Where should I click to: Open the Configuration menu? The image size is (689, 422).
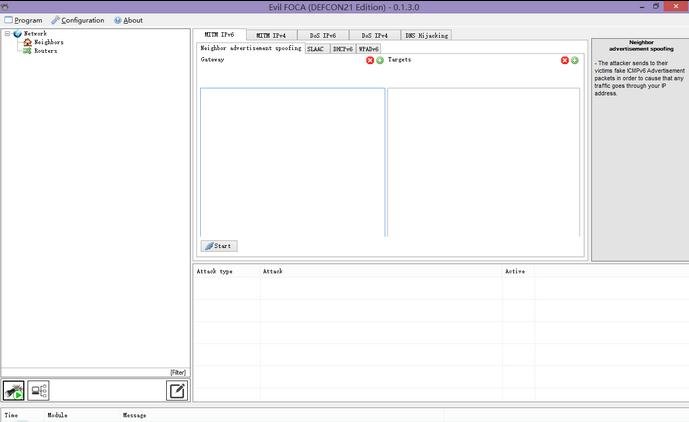tap(78, 20)
